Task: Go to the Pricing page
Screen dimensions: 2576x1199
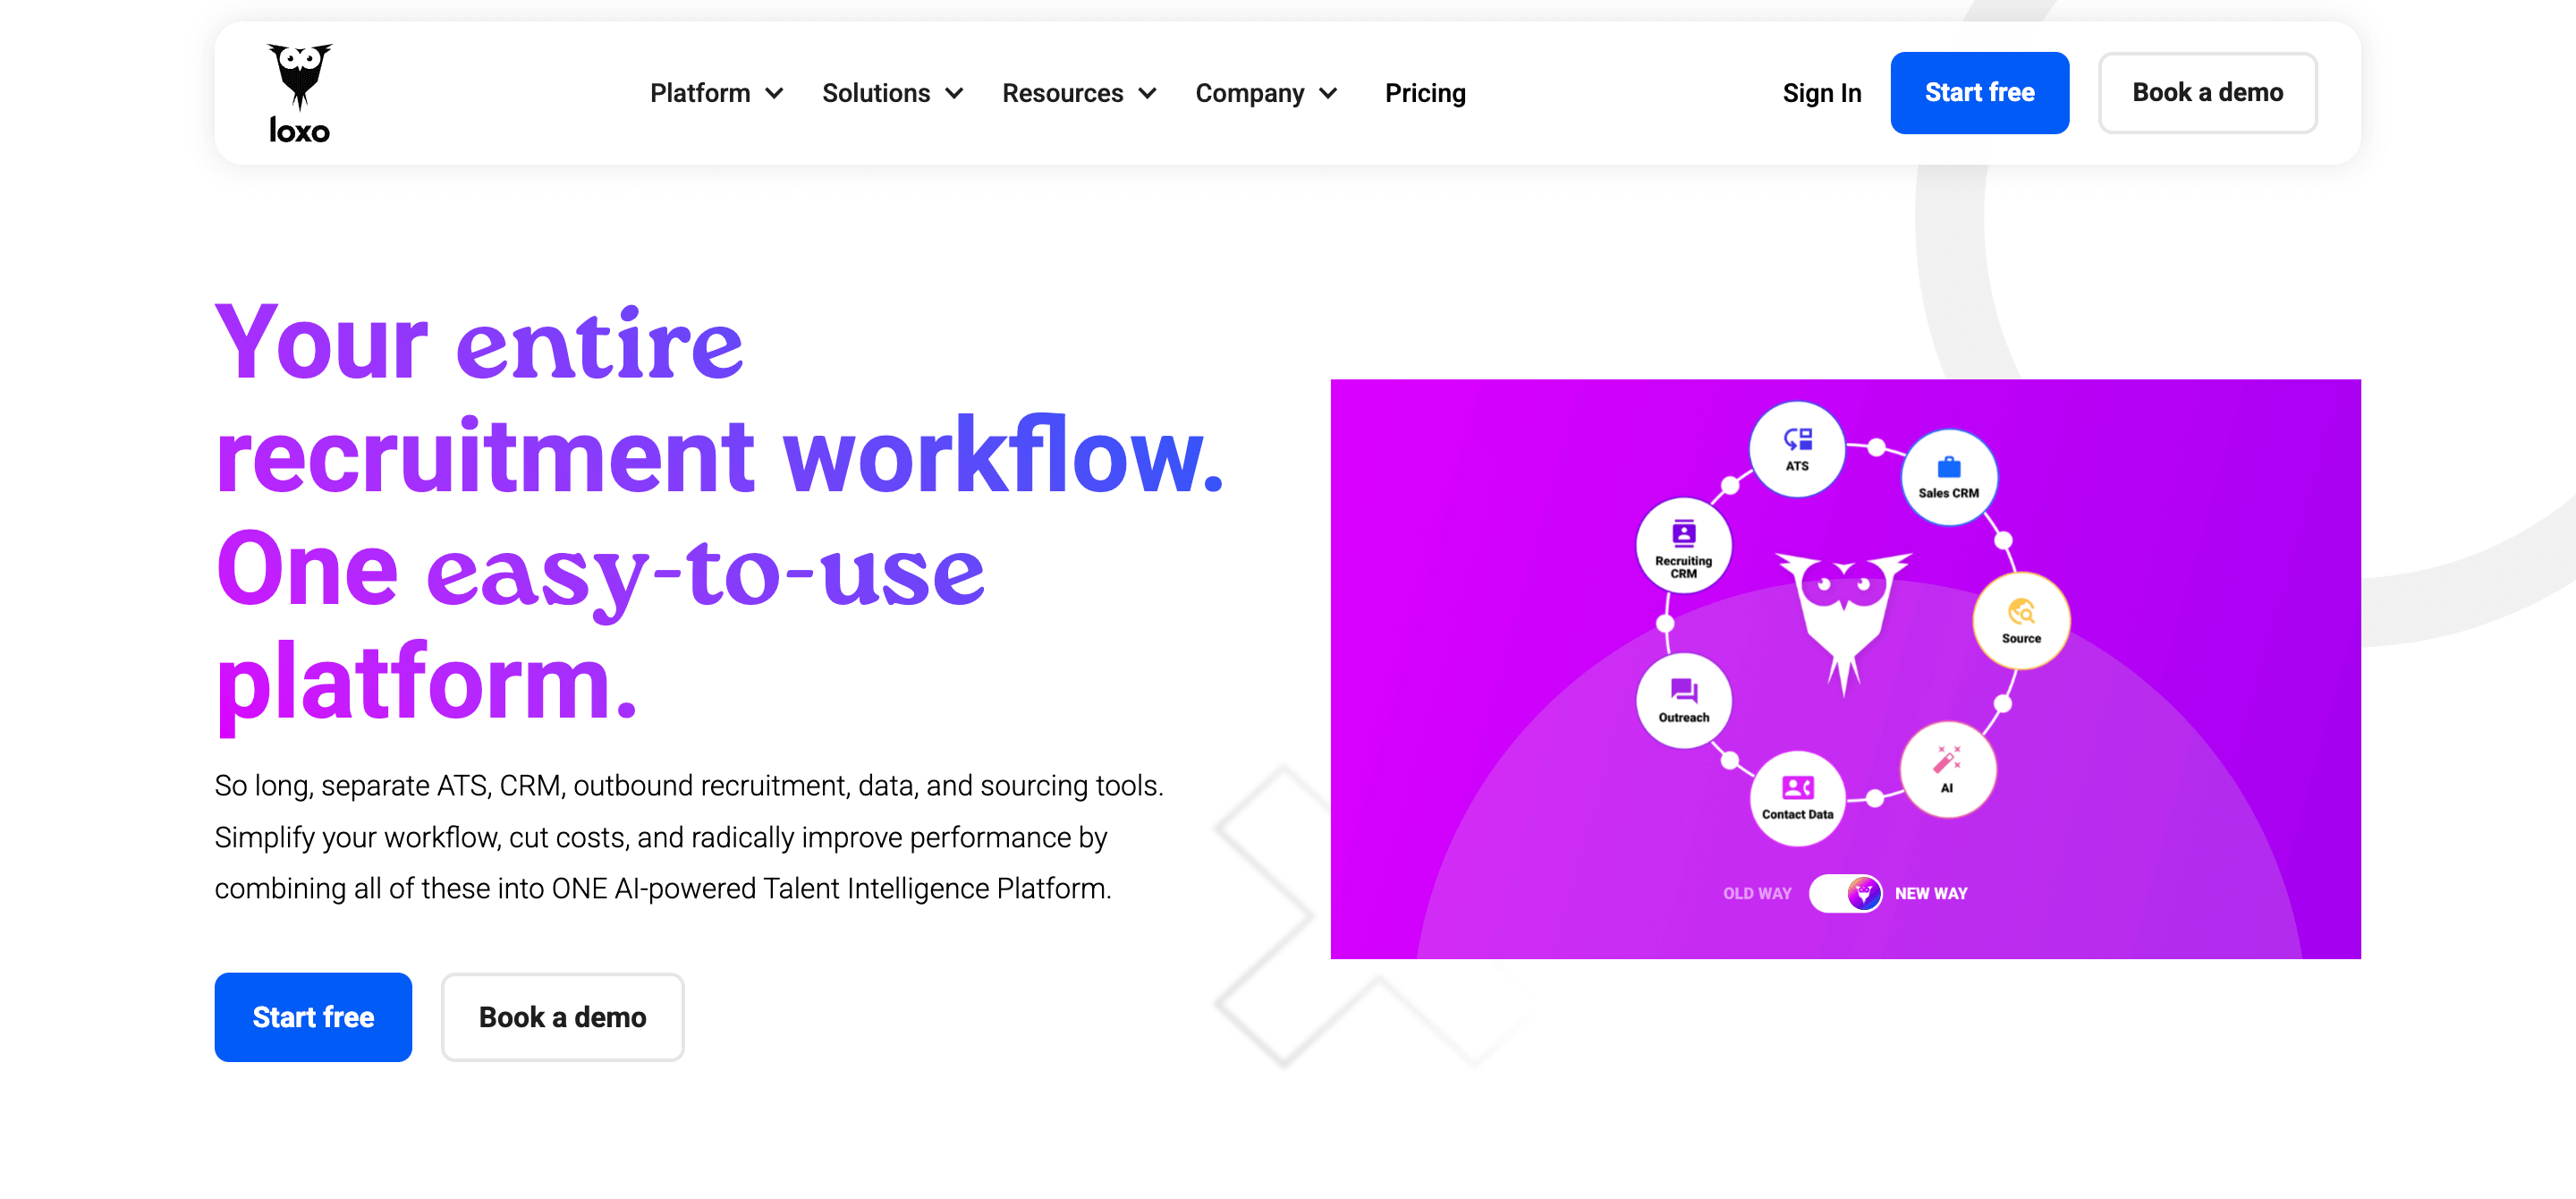Action: (1424, 93)
